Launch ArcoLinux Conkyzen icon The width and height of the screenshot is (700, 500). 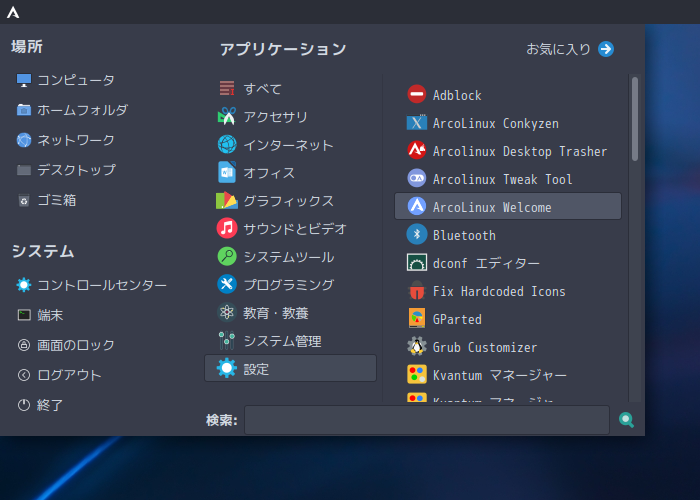(417, 122)
